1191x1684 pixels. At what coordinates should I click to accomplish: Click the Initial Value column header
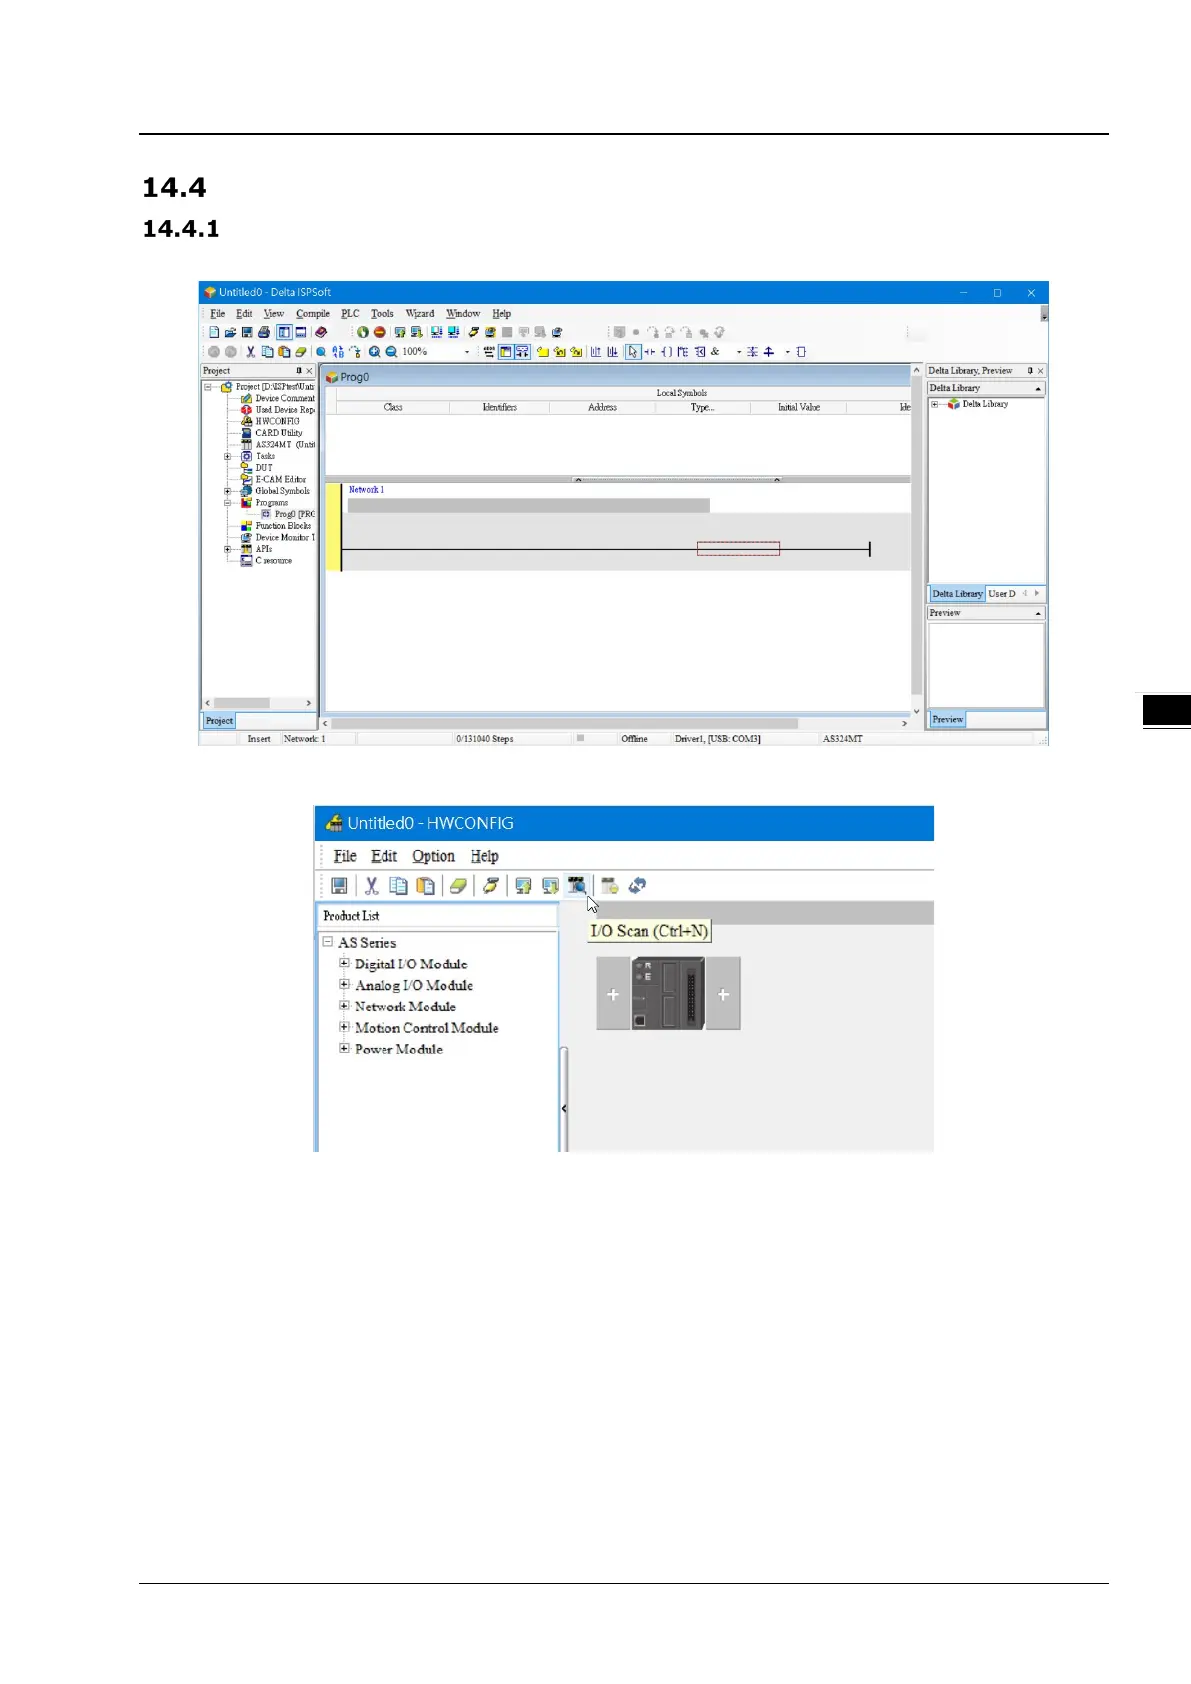(x=799, y=407)
